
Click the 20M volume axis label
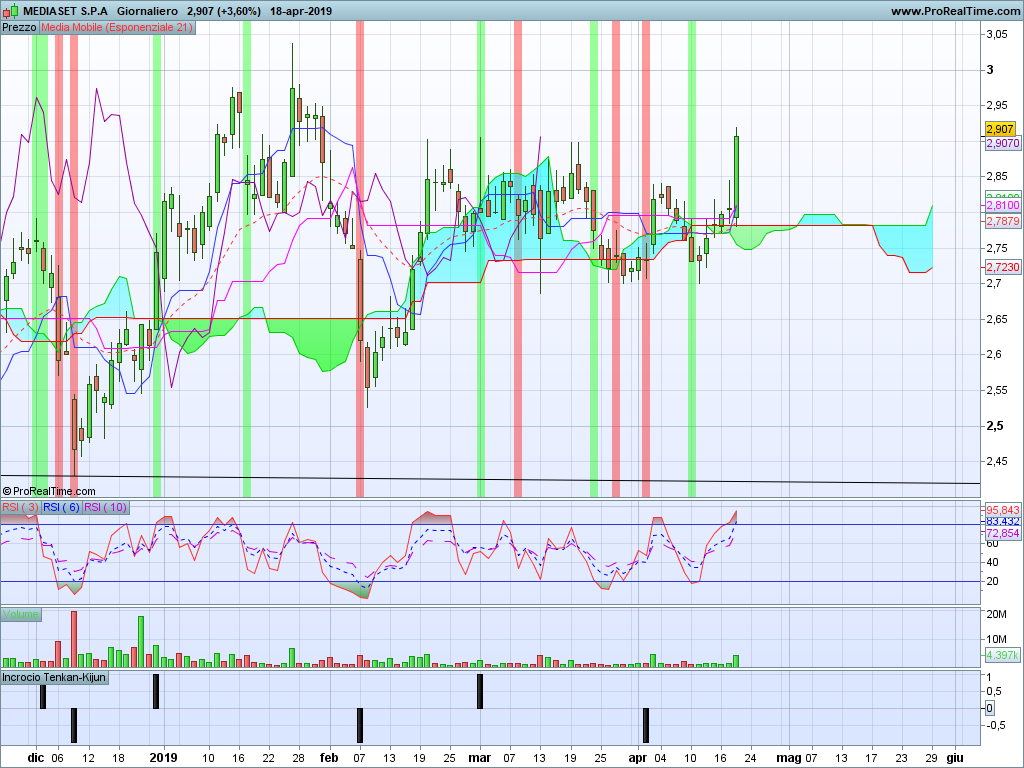click(x=997, y=614)
